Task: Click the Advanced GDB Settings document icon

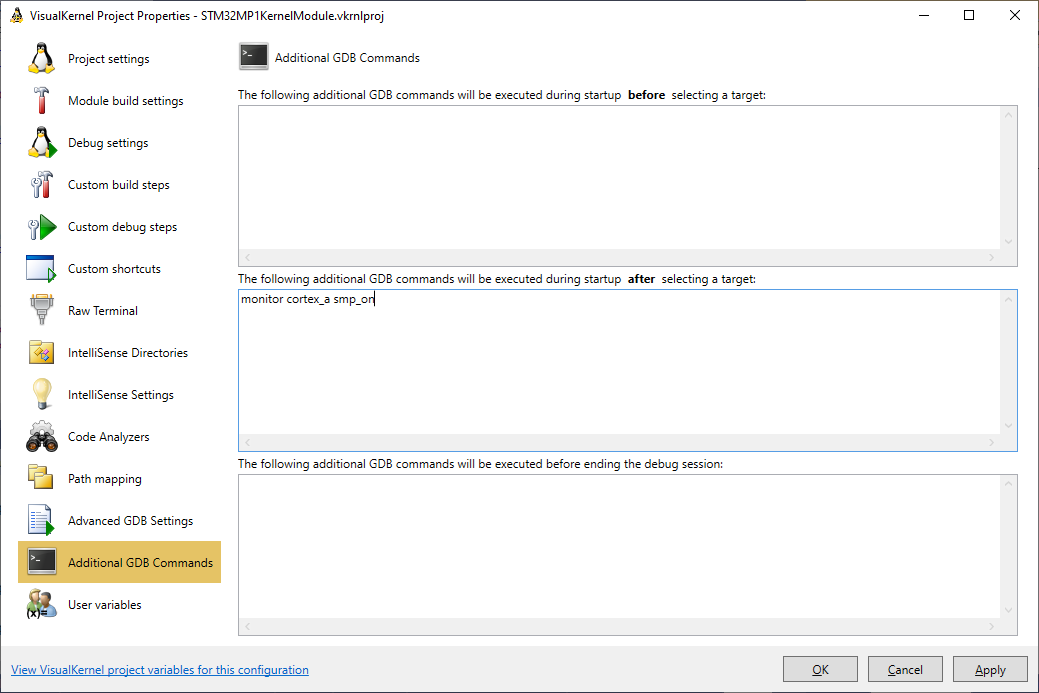Action: (x=40, y=521)
